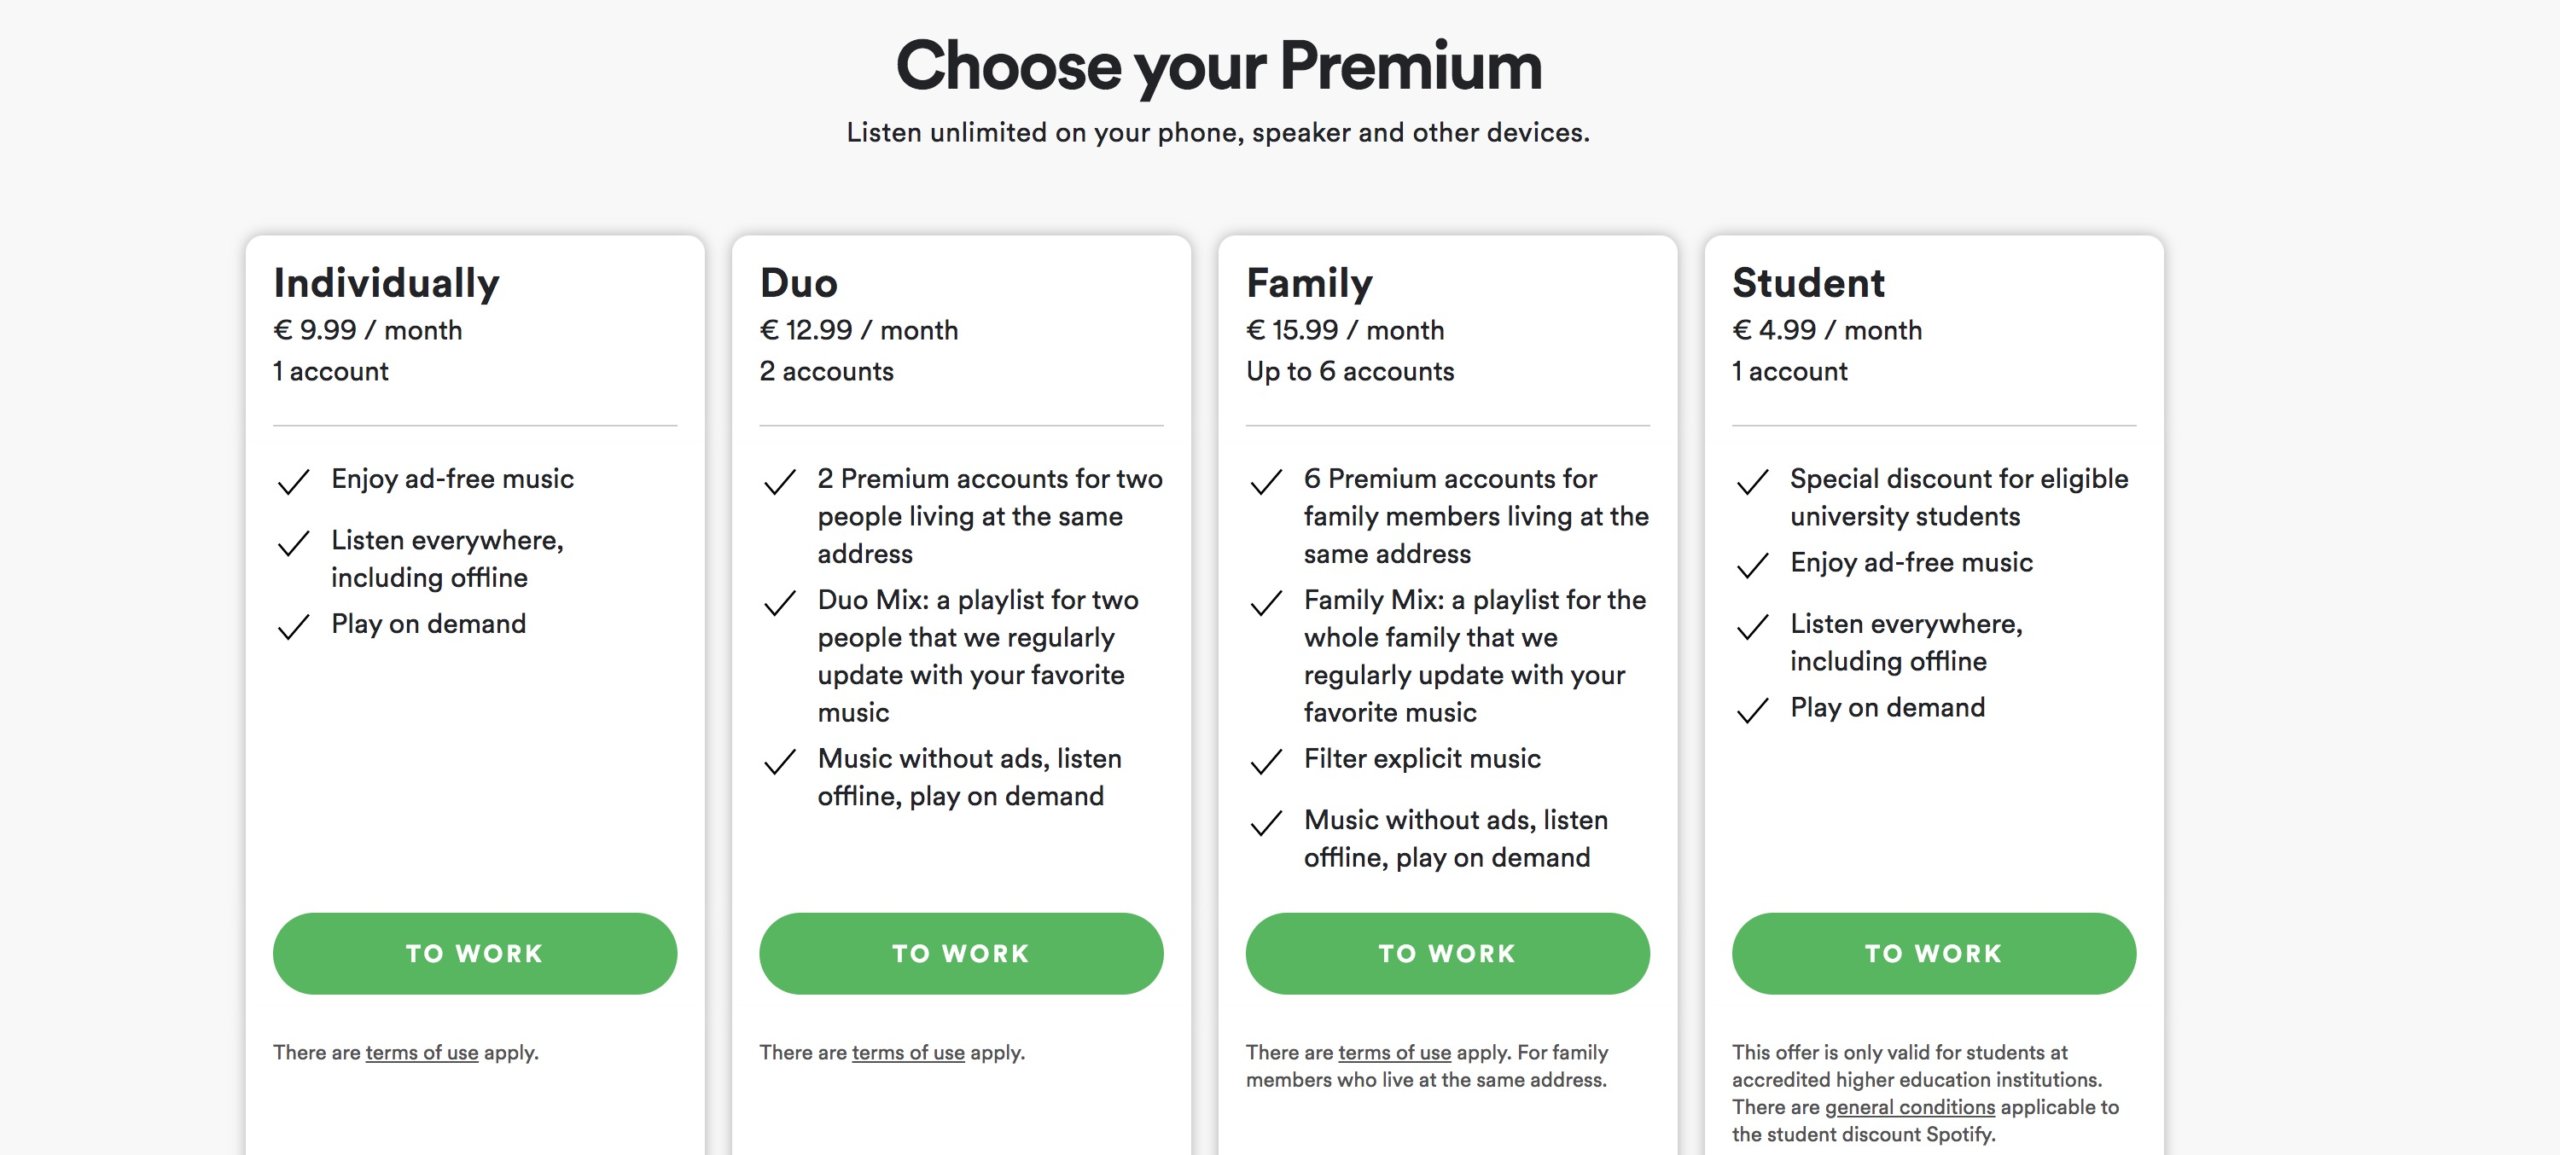Click the checkmark beside 'Enjoy ad-free music' on Individually
Image resolution: width=2560 pixels, height=1155 pixels.
coord(292,481)
